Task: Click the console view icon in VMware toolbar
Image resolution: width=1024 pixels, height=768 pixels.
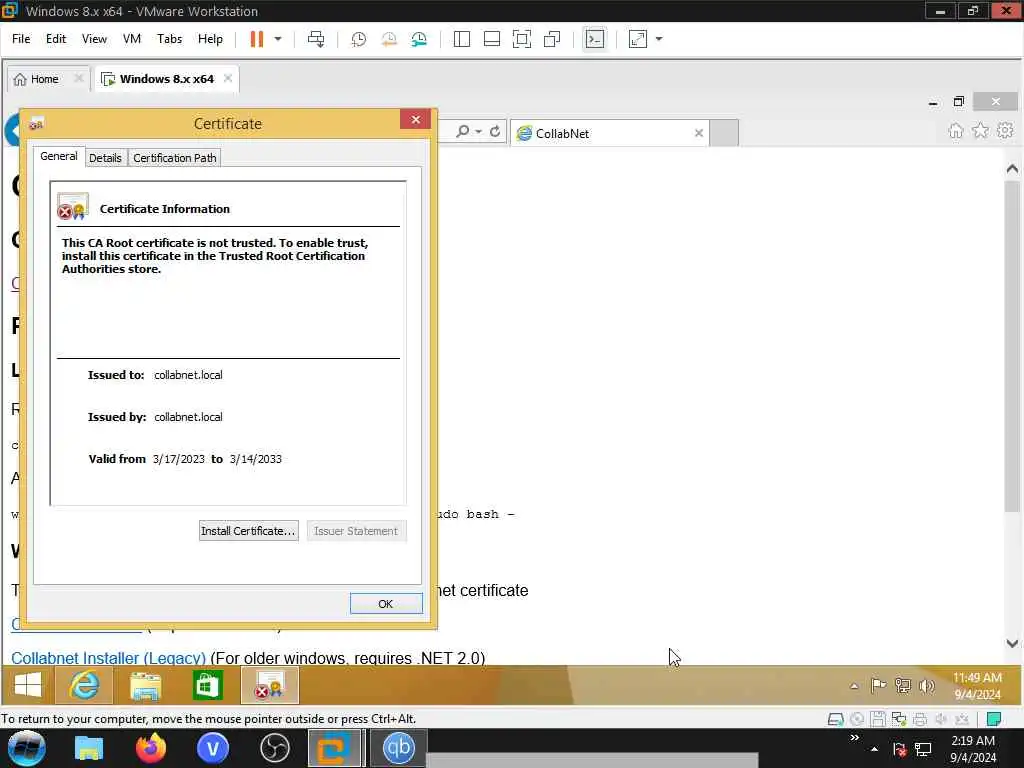Action: pyautogui.click(x=594, y=39)
